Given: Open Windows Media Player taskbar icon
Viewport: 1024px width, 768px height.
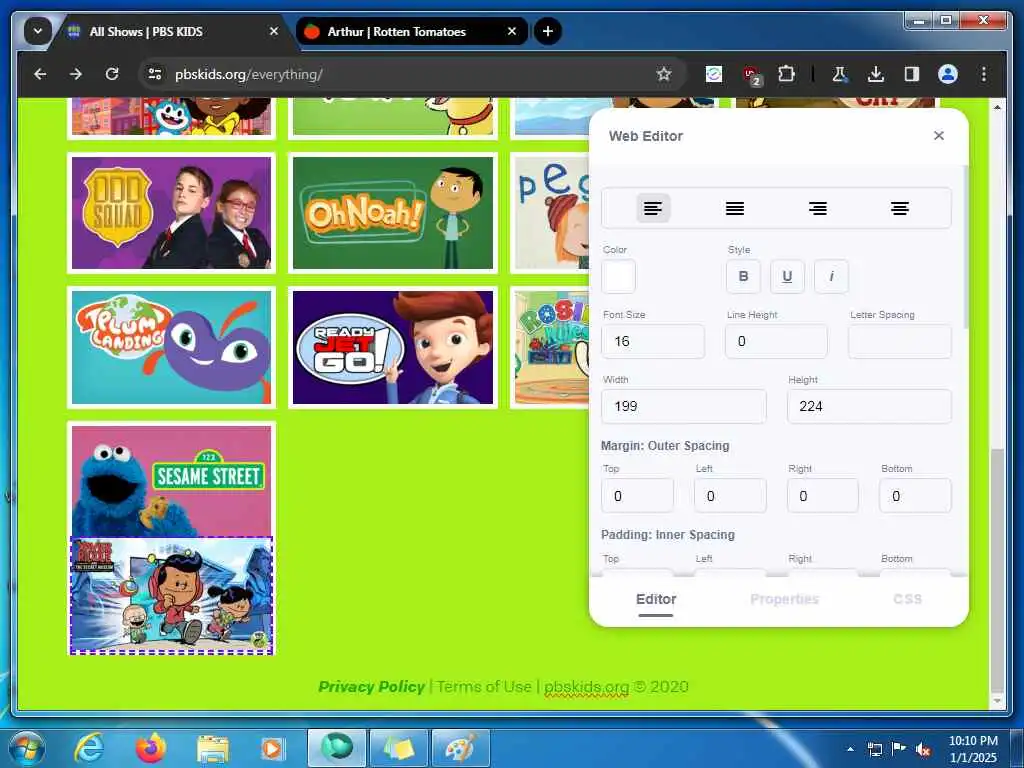Looking at the screenshot, I should pyautogui.click(x=272, y=749).
